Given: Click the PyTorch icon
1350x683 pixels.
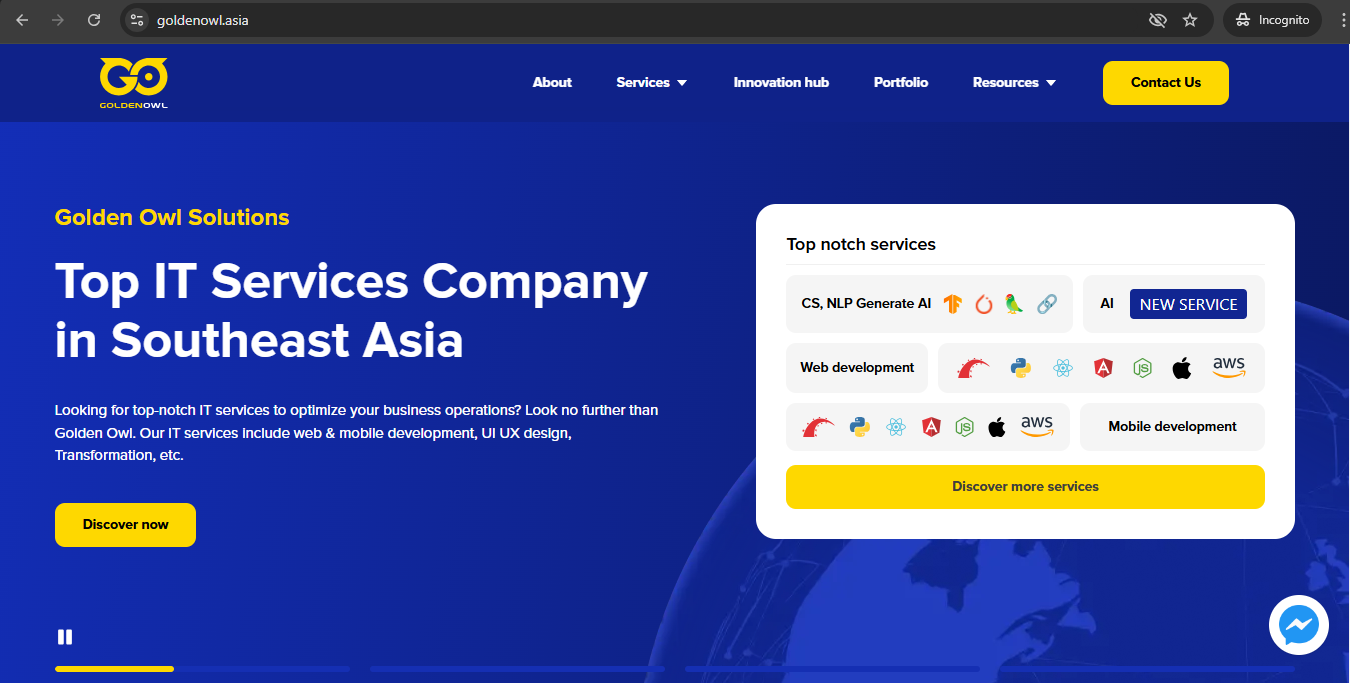Looking at the screenshot, I should pyautogui.click(x=983, y=304).
